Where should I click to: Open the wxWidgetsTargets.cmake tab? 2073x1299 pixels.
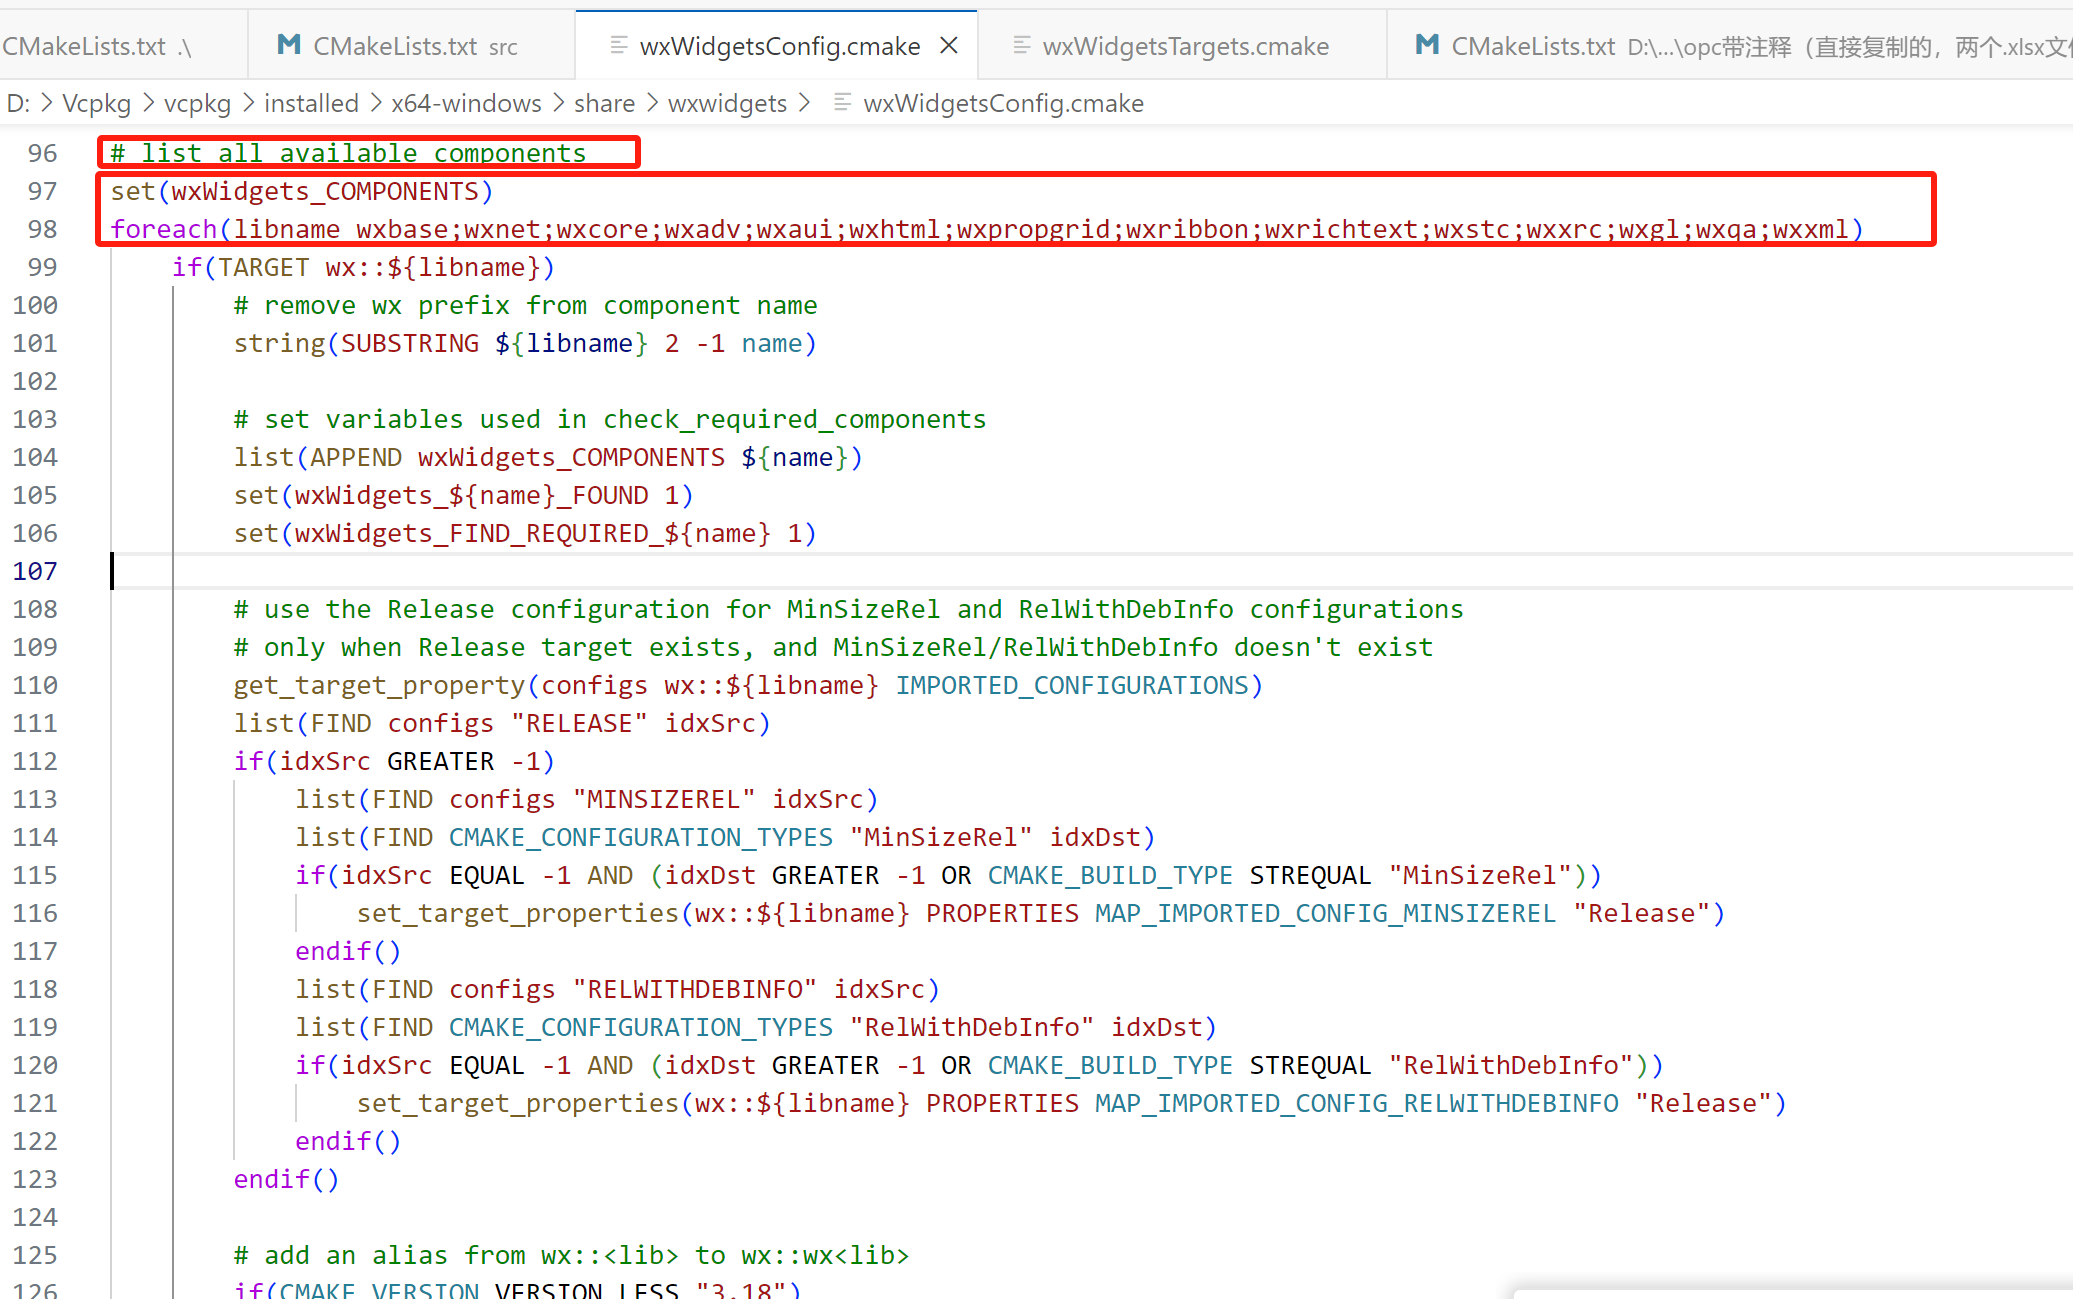(x=1183, y=46)
